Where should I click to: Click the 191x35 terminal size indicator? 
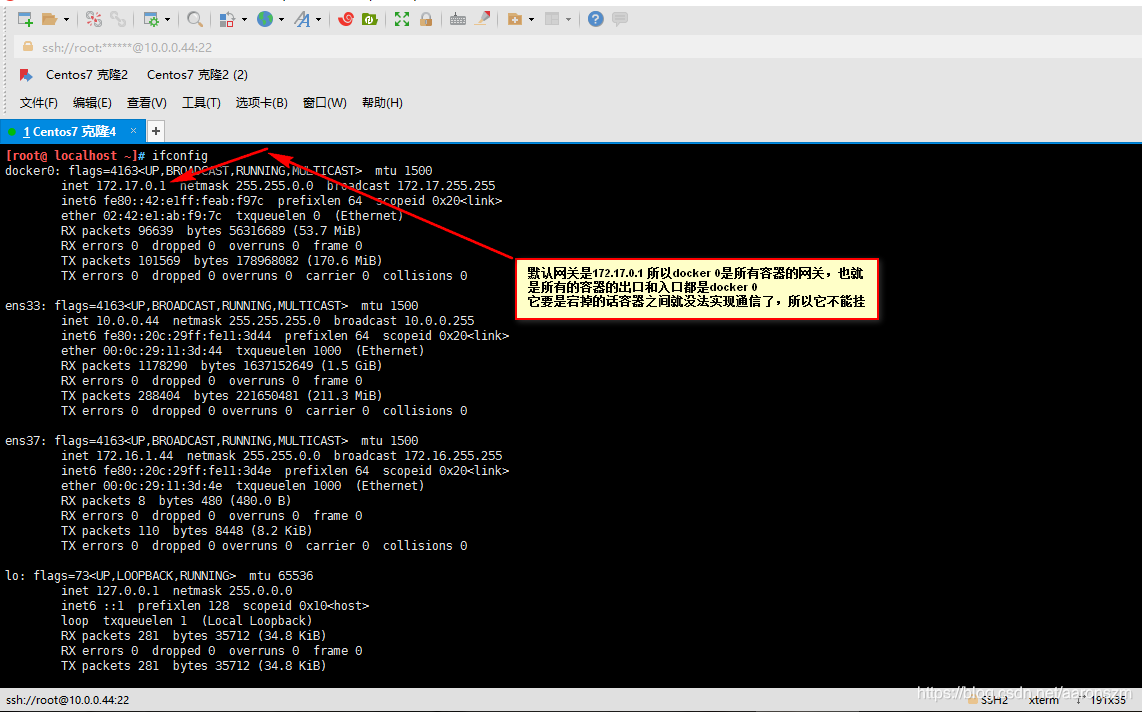(1108, 700)
